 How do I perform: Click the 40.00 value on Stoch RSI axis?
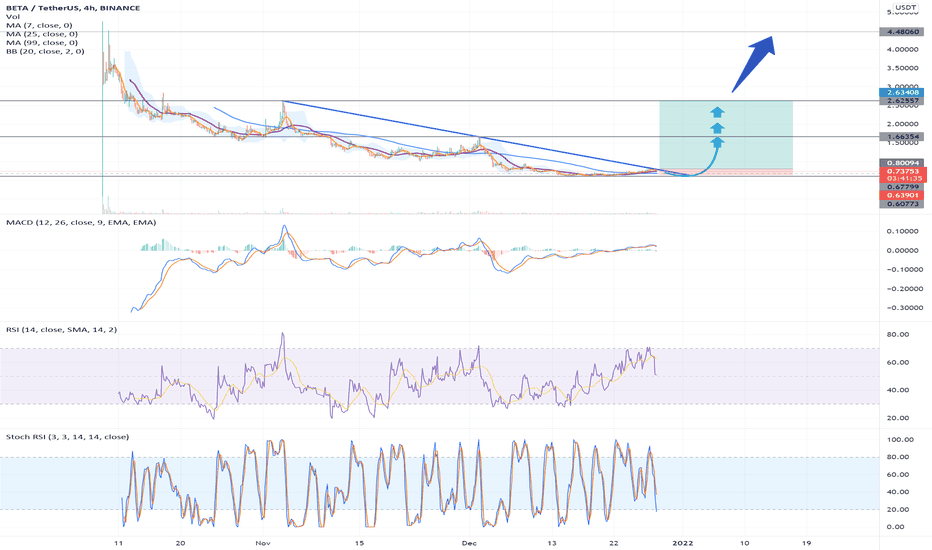point(898,492)
